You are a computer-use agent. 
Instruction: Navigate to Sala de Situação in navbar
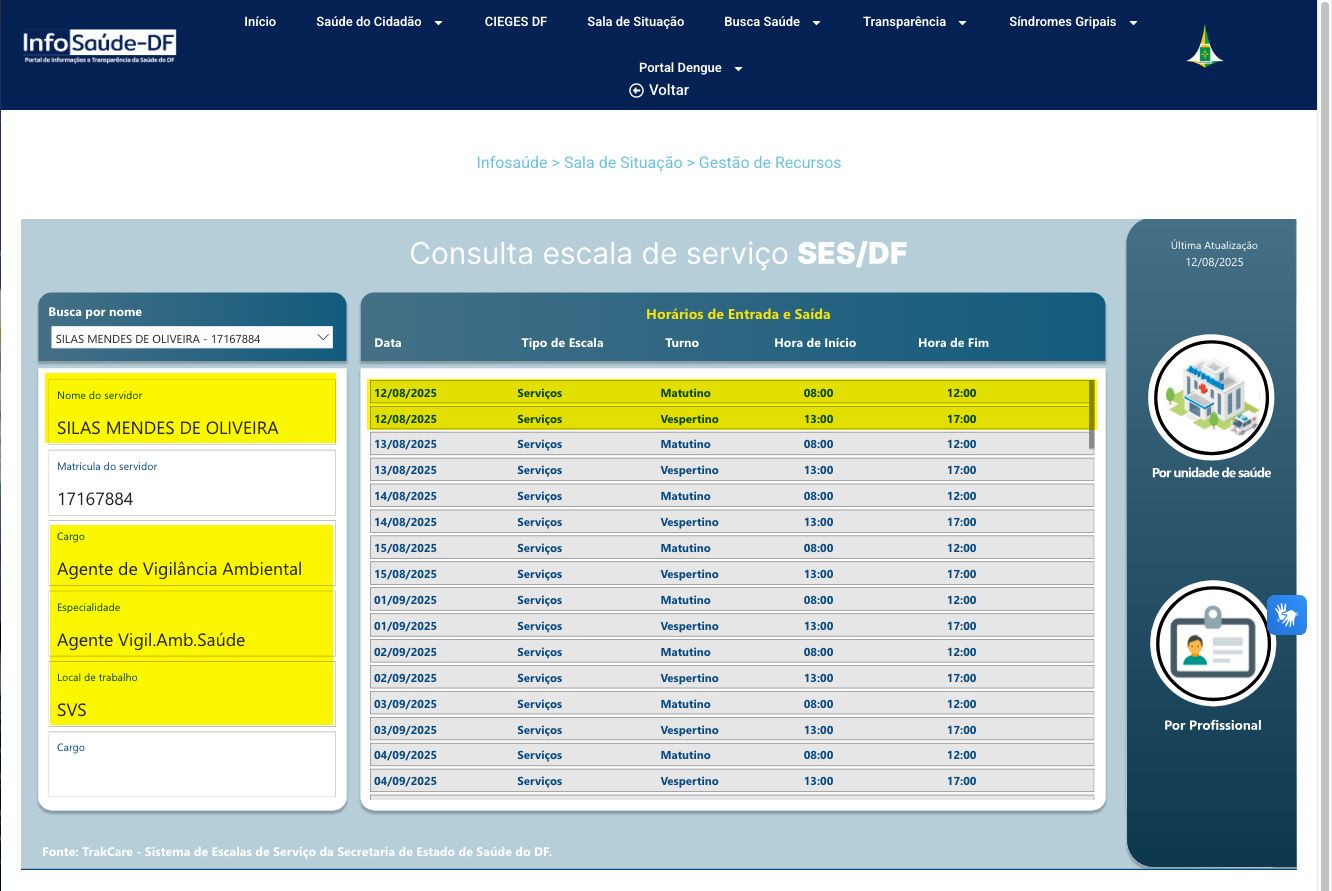pos(635,22)
